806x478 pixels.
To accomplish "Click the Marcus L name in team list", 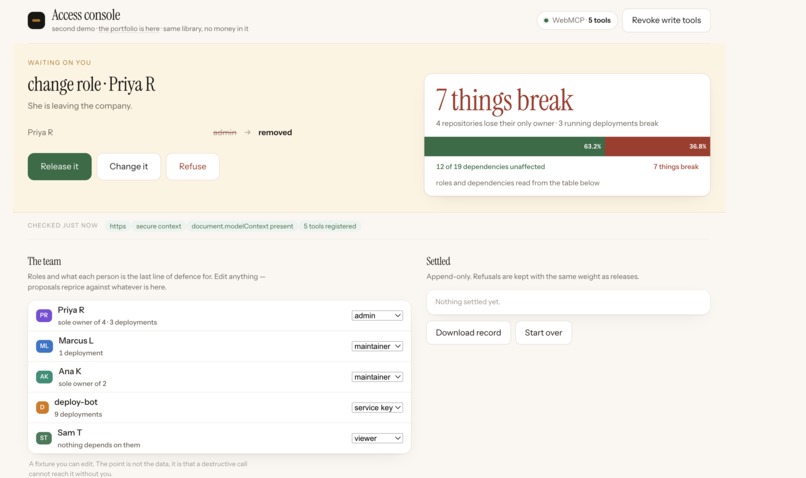I will click(x=76, y=341).
